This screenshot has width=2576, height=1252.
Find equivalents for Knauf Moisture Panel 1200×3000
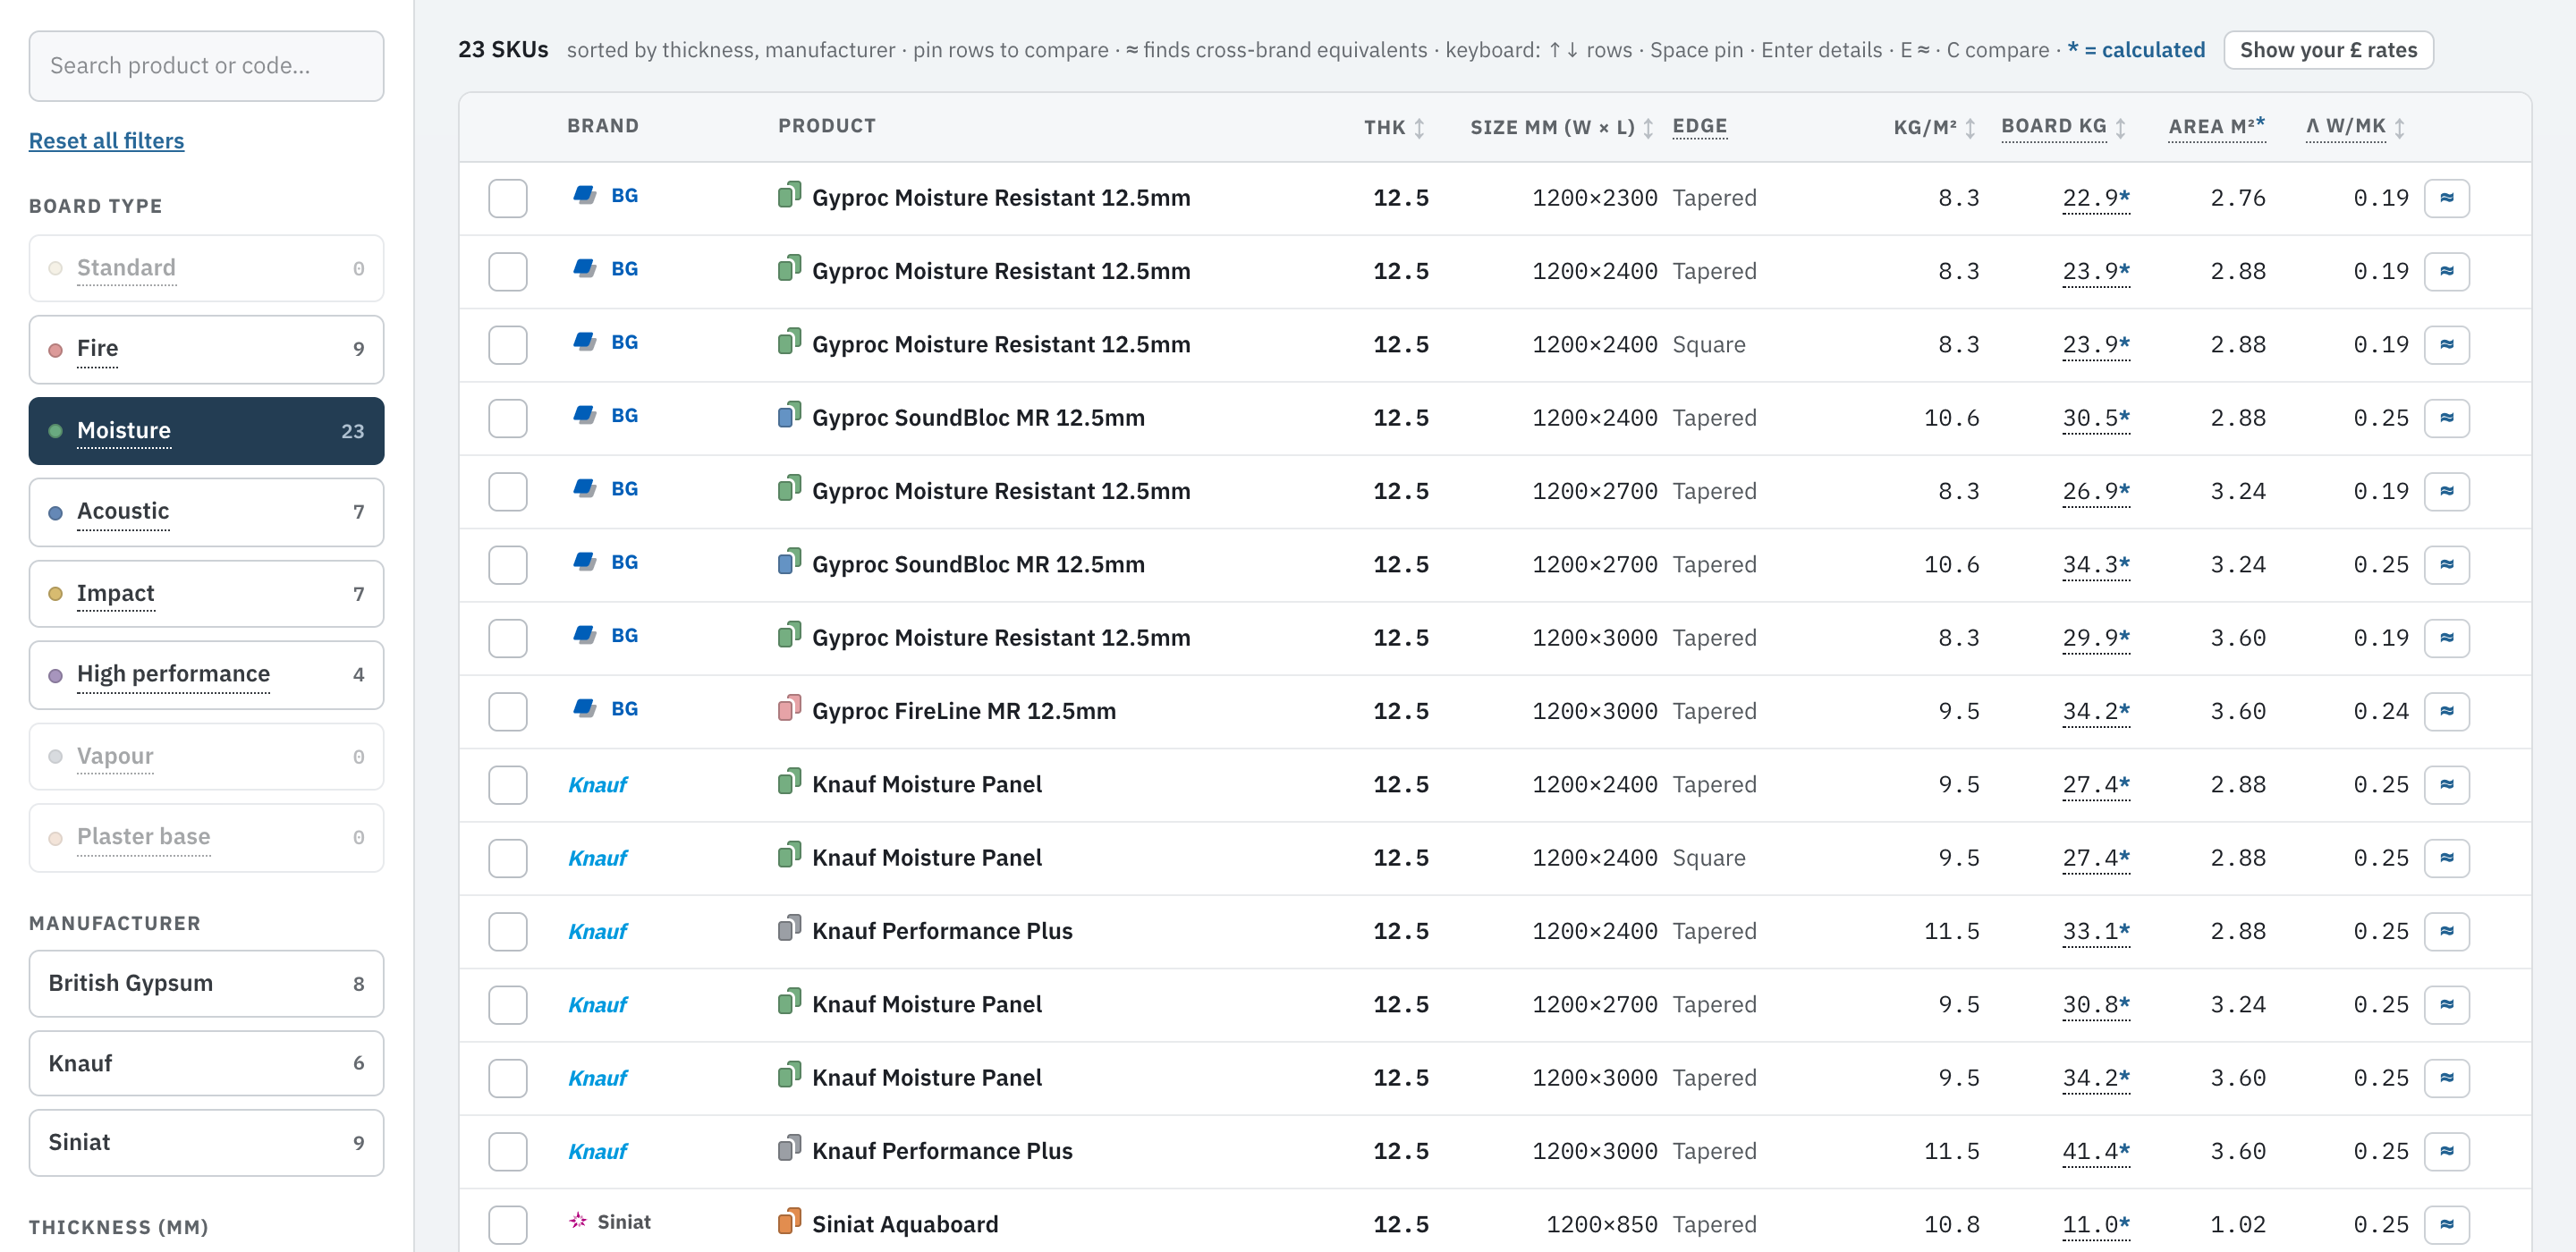coord(2446,1078)
